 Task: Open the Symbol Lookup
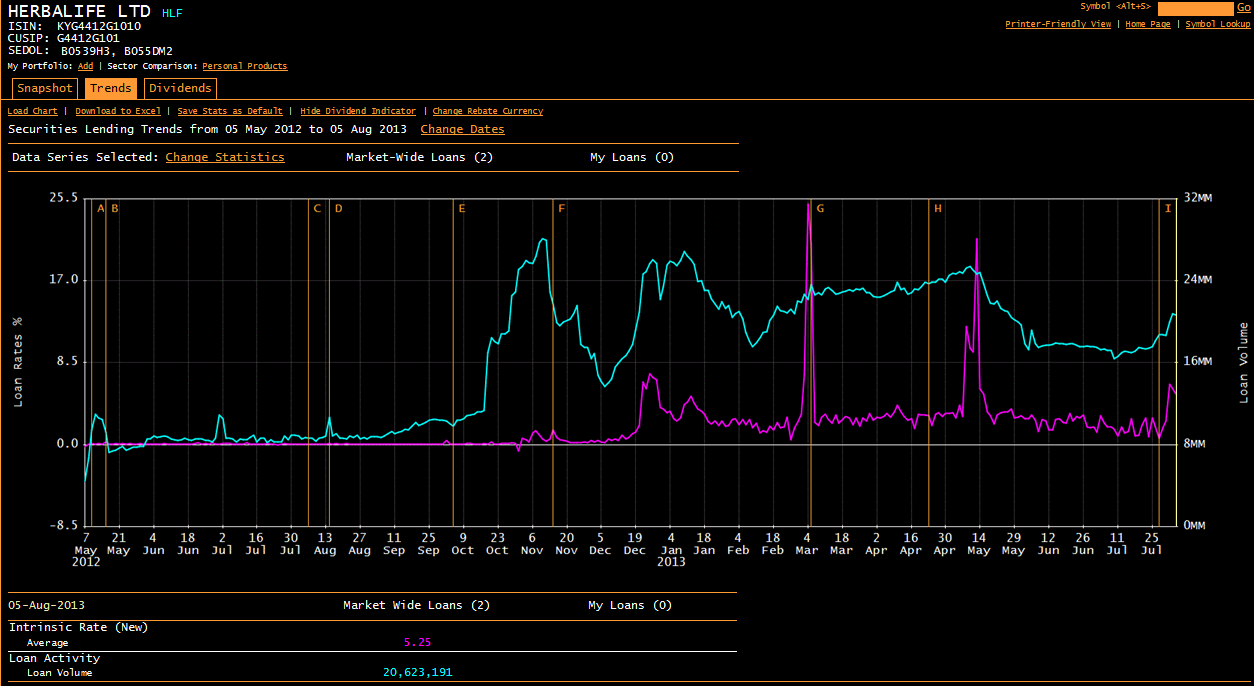pyautogui.click(x=1217, y=24)
